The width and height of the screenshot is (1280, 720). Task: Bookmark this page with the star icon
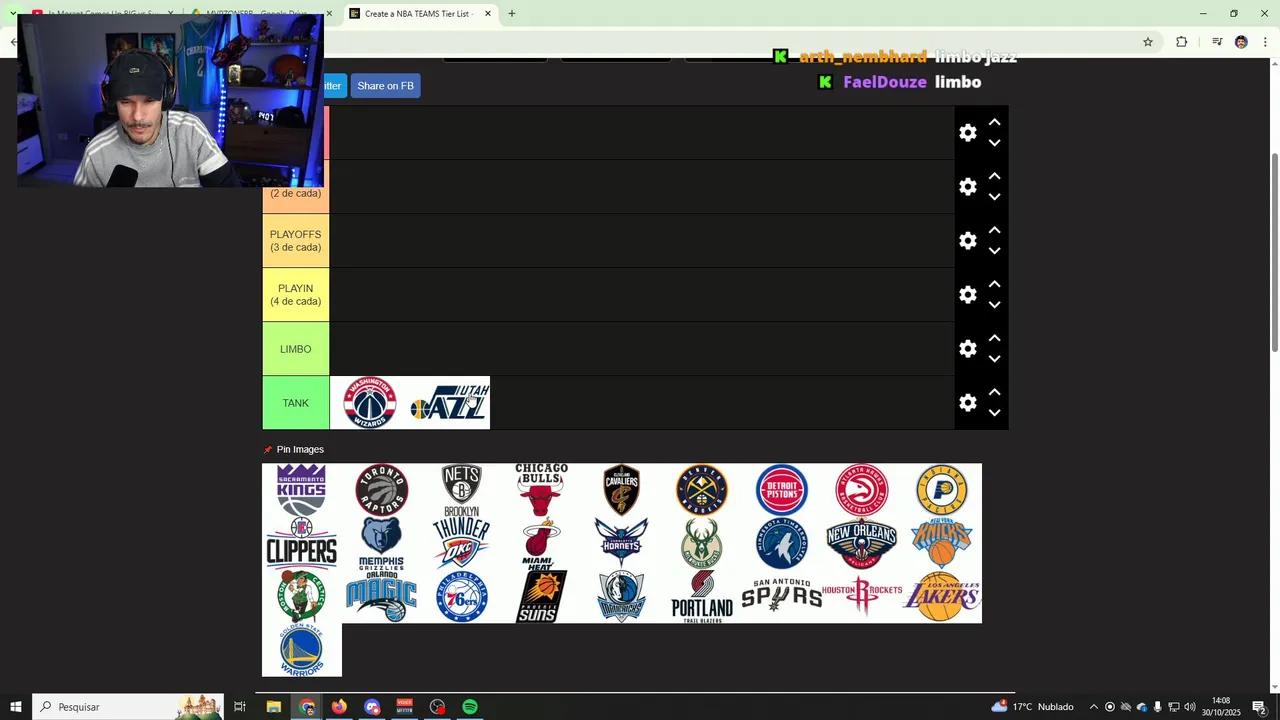point(1148,42)
